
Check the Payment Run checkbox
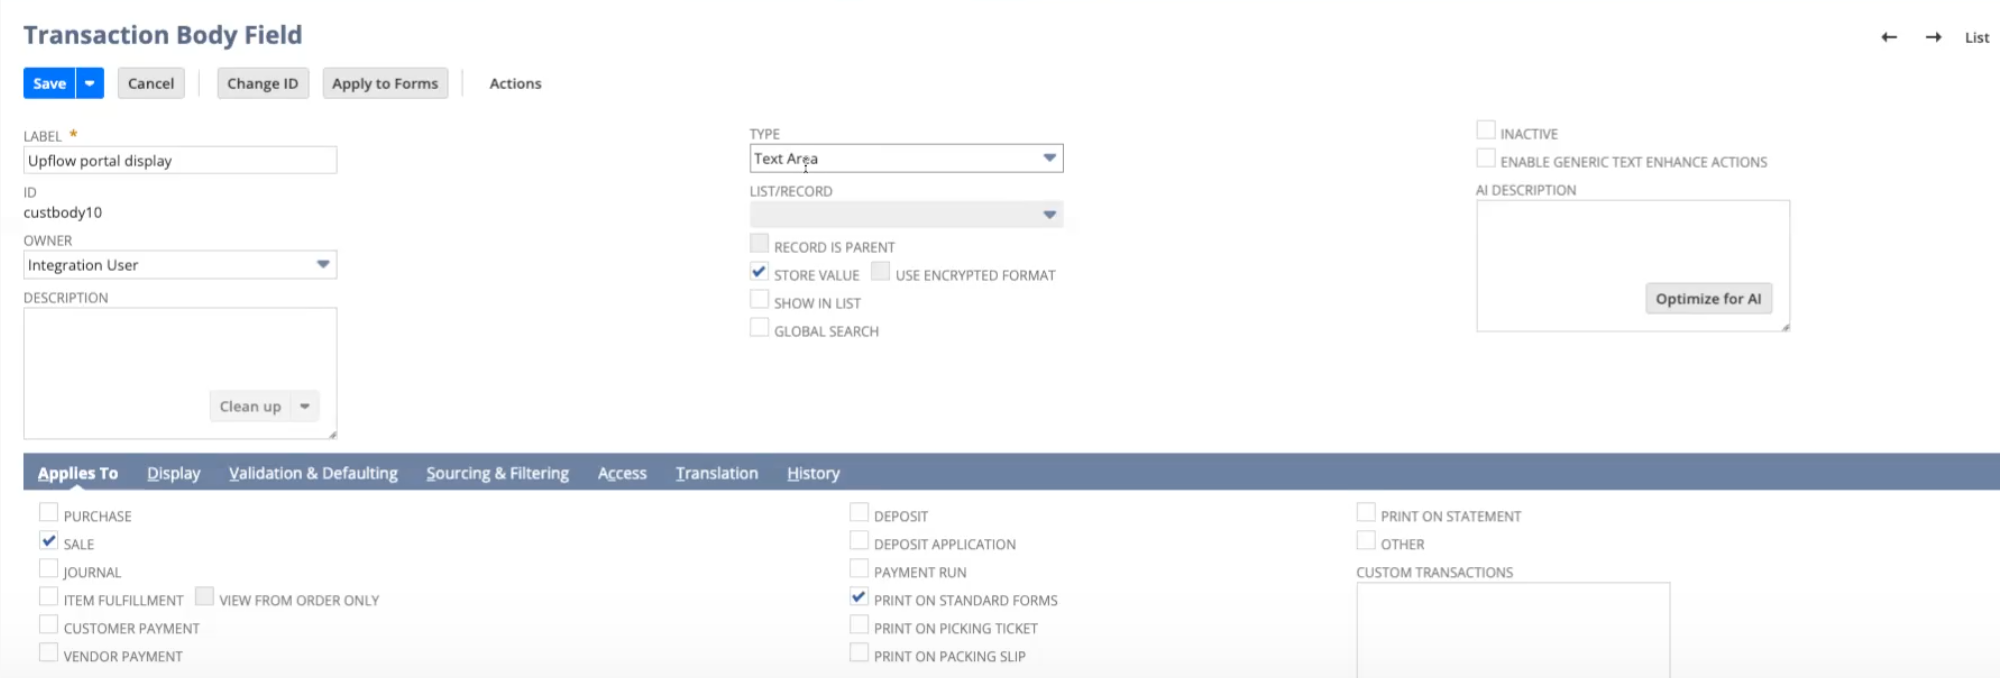click(859, 568)
